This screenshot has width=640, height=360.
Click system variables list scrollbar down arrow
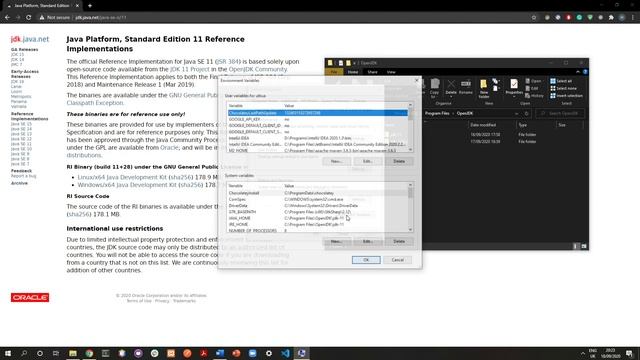410,229
